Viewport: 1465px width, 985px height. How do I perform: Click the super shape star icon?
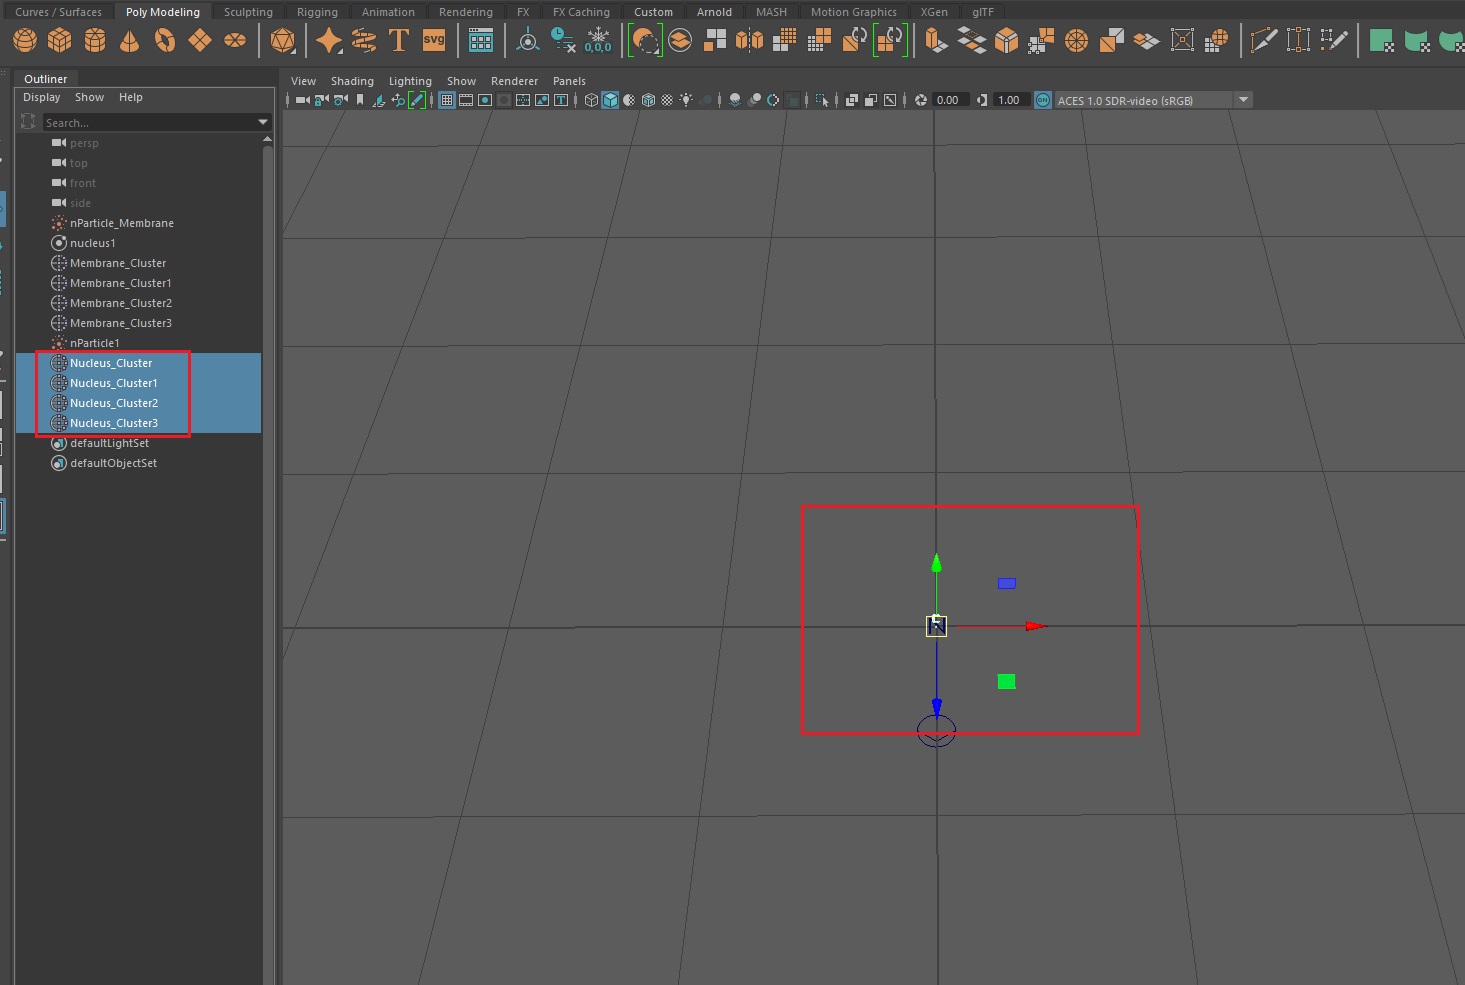click(329, 41)
